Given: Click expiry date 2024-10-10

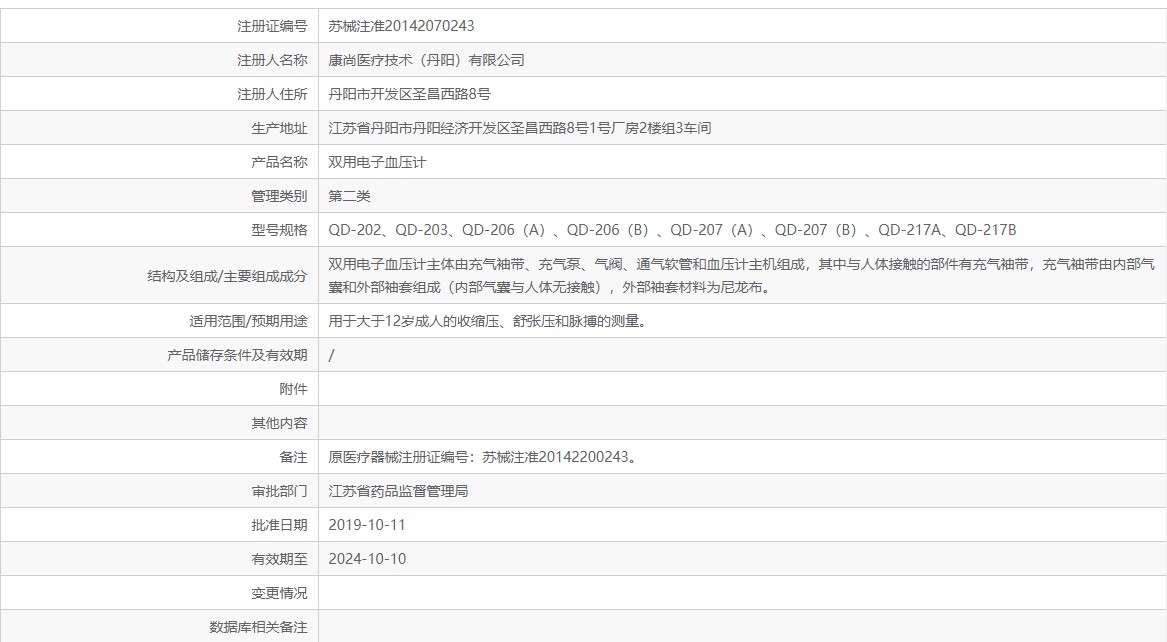Looking at the screenshot, I should pos(367,559).
